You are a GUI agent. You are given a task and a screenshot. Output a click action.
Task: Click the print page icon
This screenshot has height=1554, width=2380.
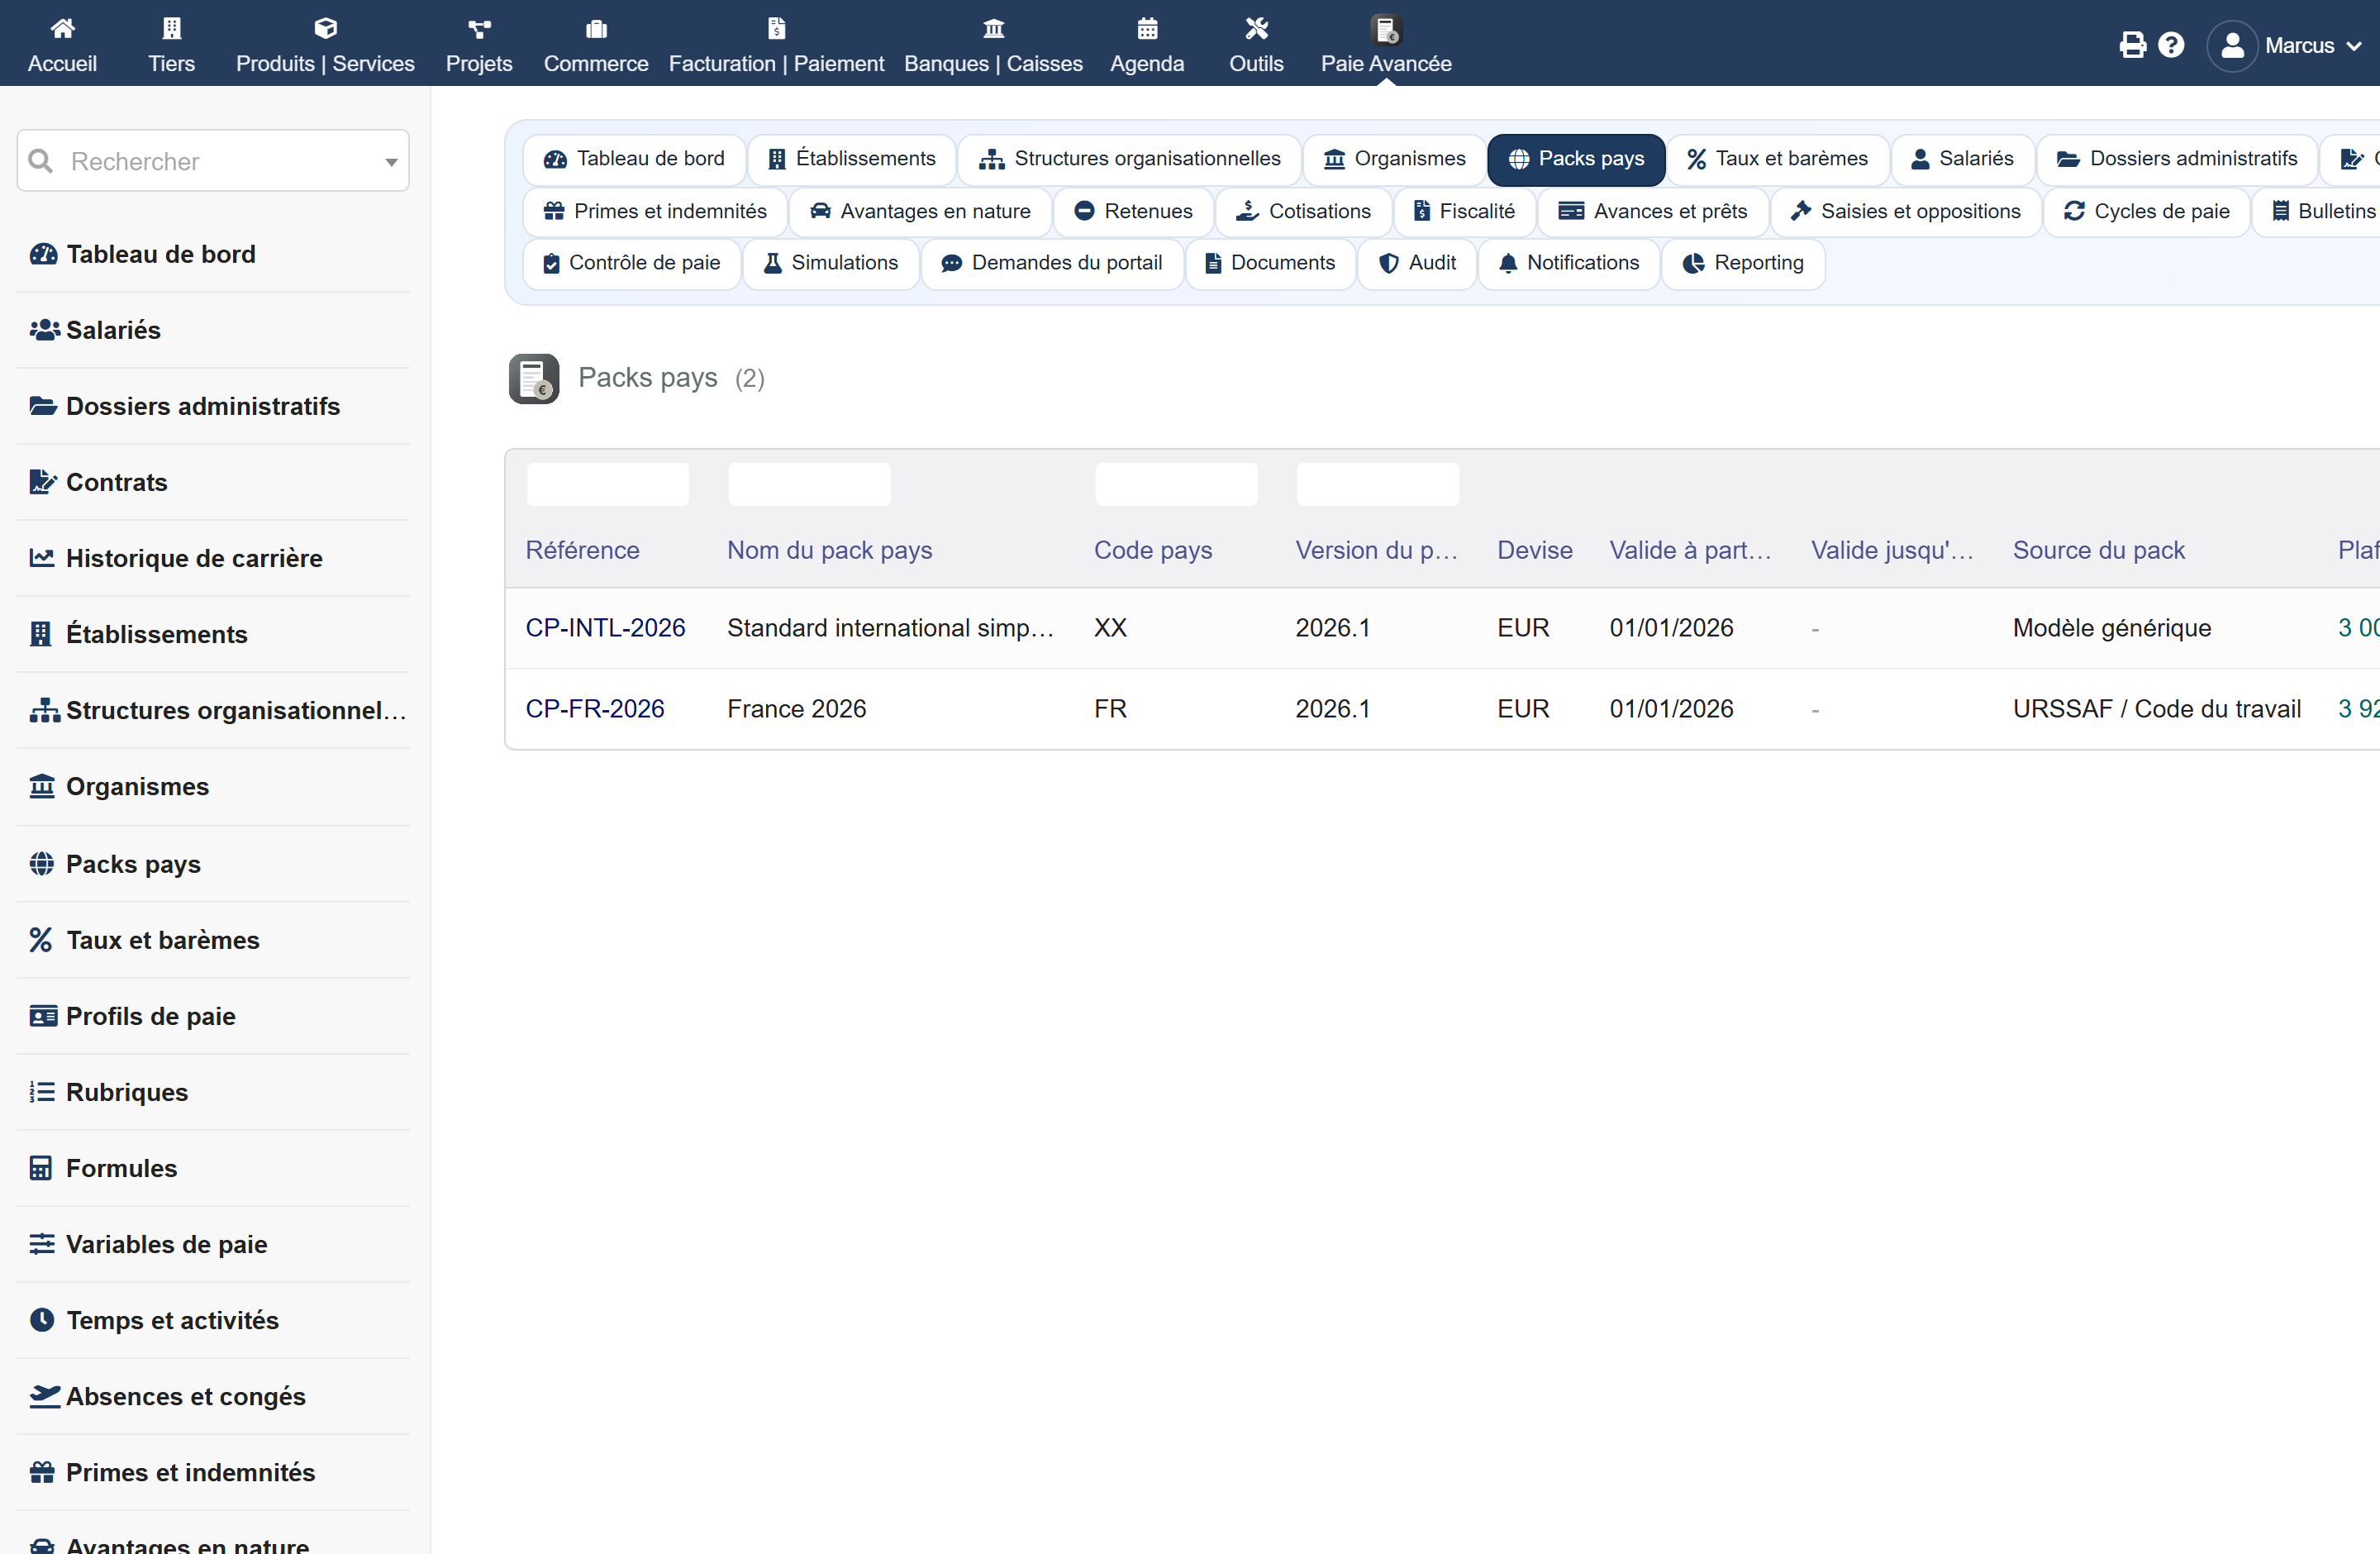pos(2132,45)
